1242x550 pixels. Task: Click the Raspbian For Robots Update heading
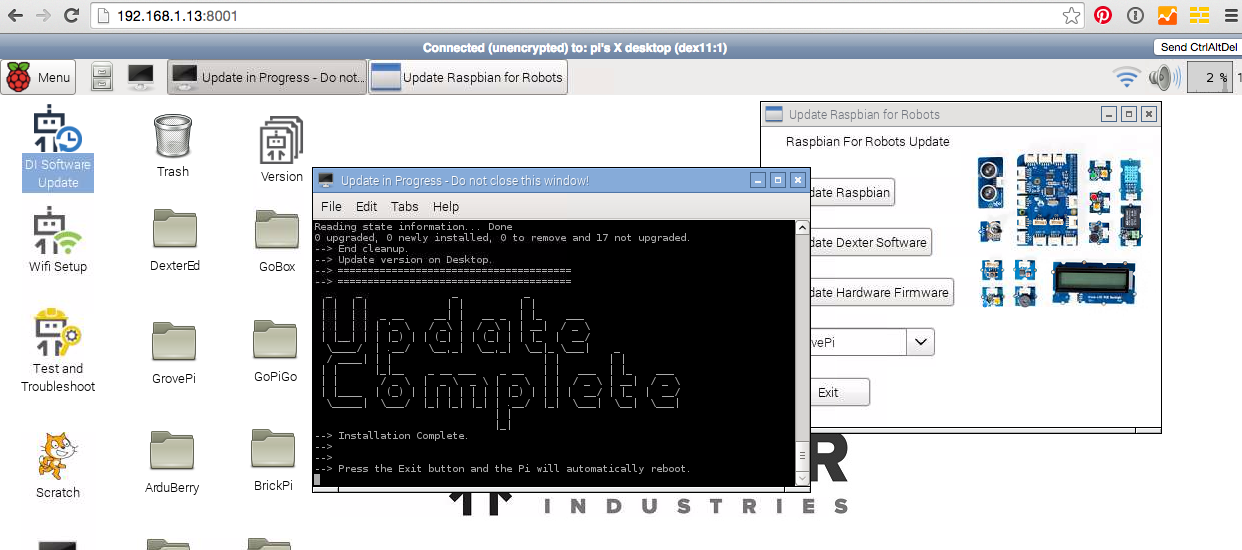868,141
